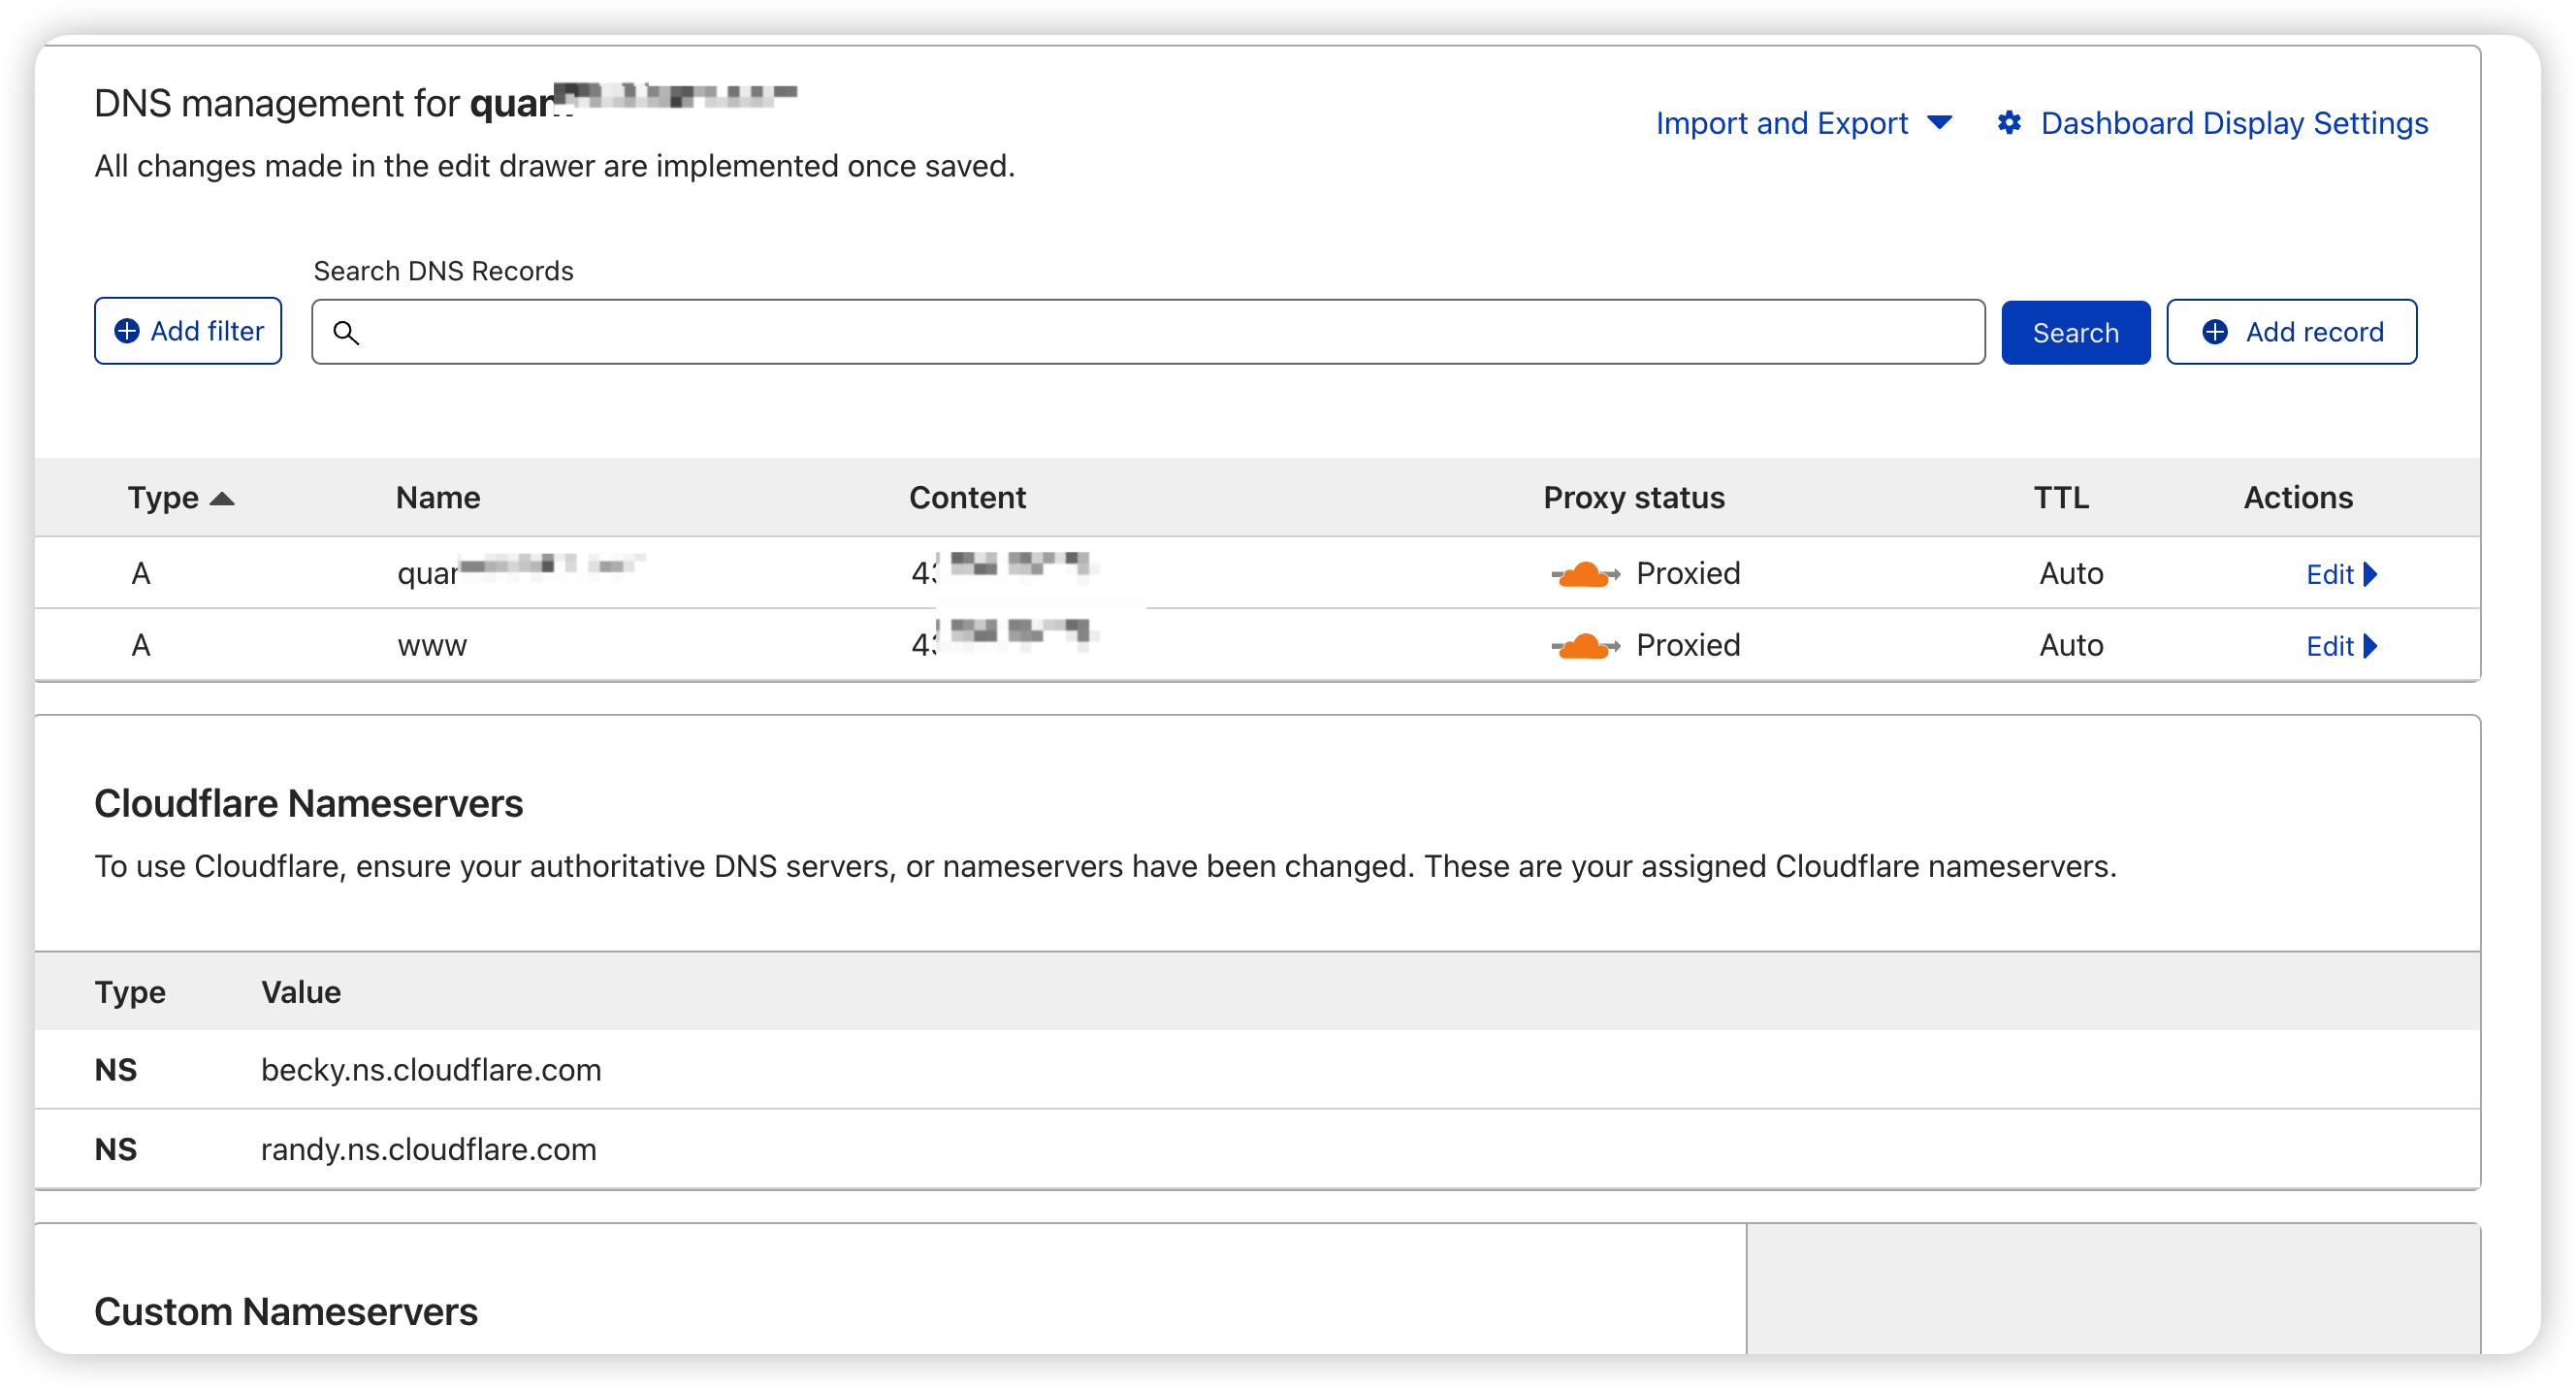The width and height of the screenshot is (2576, 1389).
Task: Click the Custom Nameservers heading
Action: 286,1313
